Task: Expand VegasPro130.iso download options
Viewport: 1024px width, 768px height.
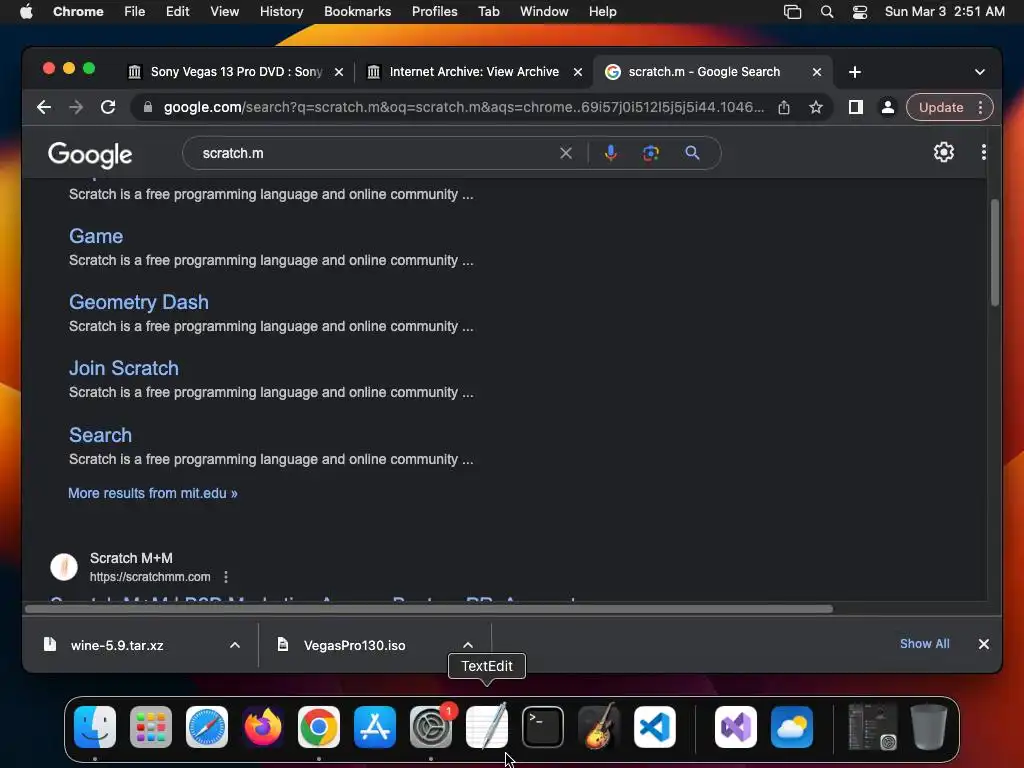Action: click(x=468, y=645)
